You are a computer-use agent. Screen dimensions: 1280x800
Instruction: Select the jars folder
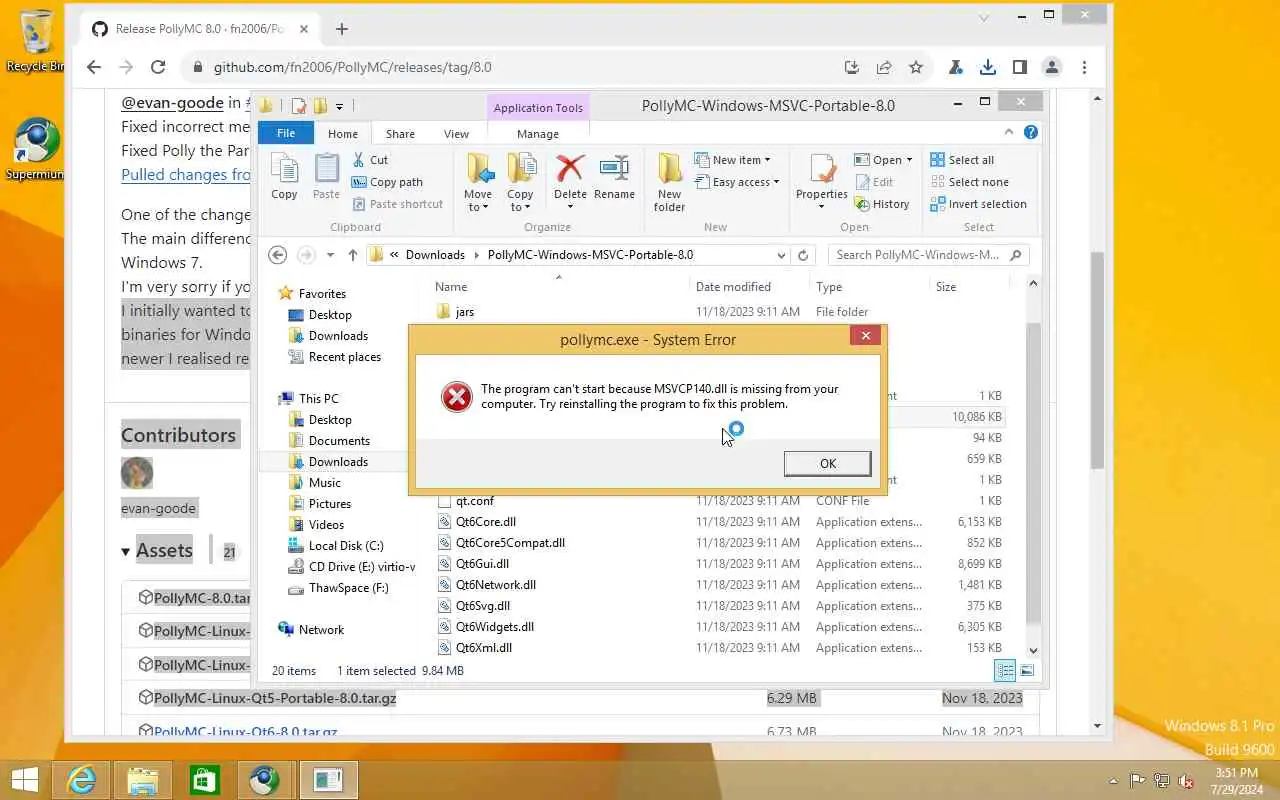(464, 312)
